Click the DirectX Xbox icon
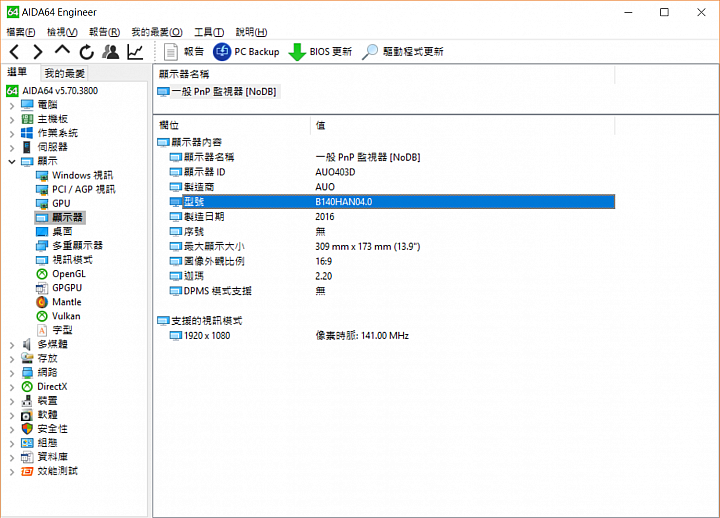The height and width of the screenshot is (518, 720). [x=27, y=387]
